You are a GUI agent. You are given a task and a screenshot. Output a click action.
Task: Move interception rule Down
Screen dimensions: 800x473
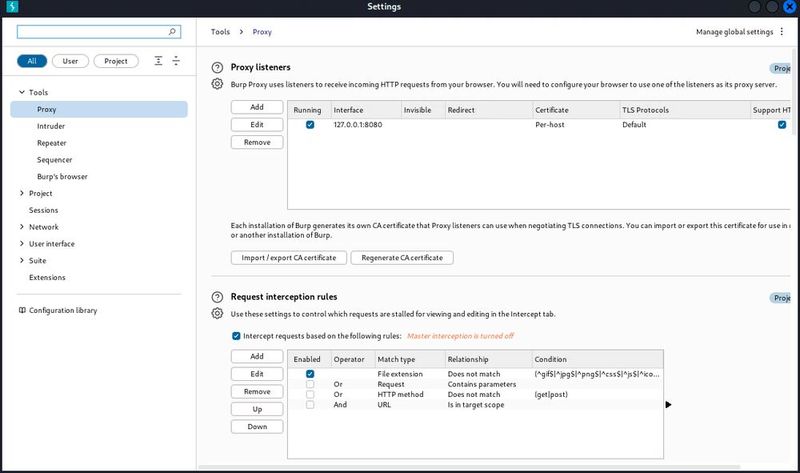point(257,427)
